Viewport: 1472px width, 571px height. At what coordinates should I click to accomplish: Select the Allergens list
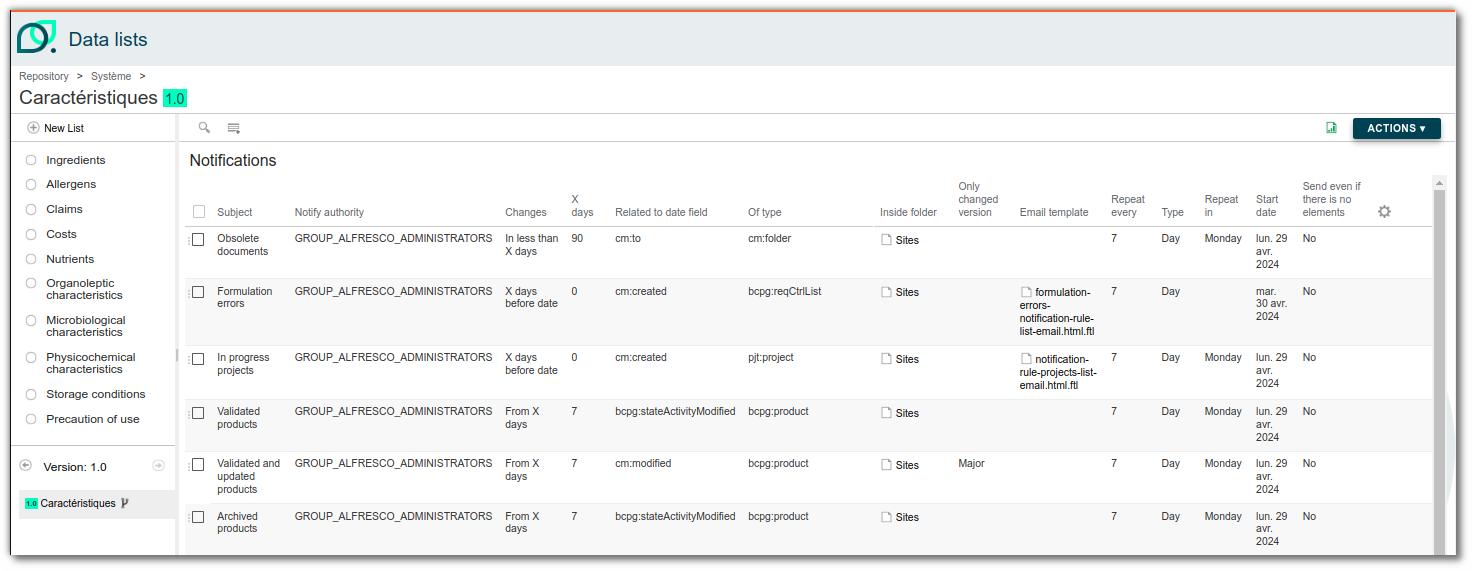click(70, 184)
